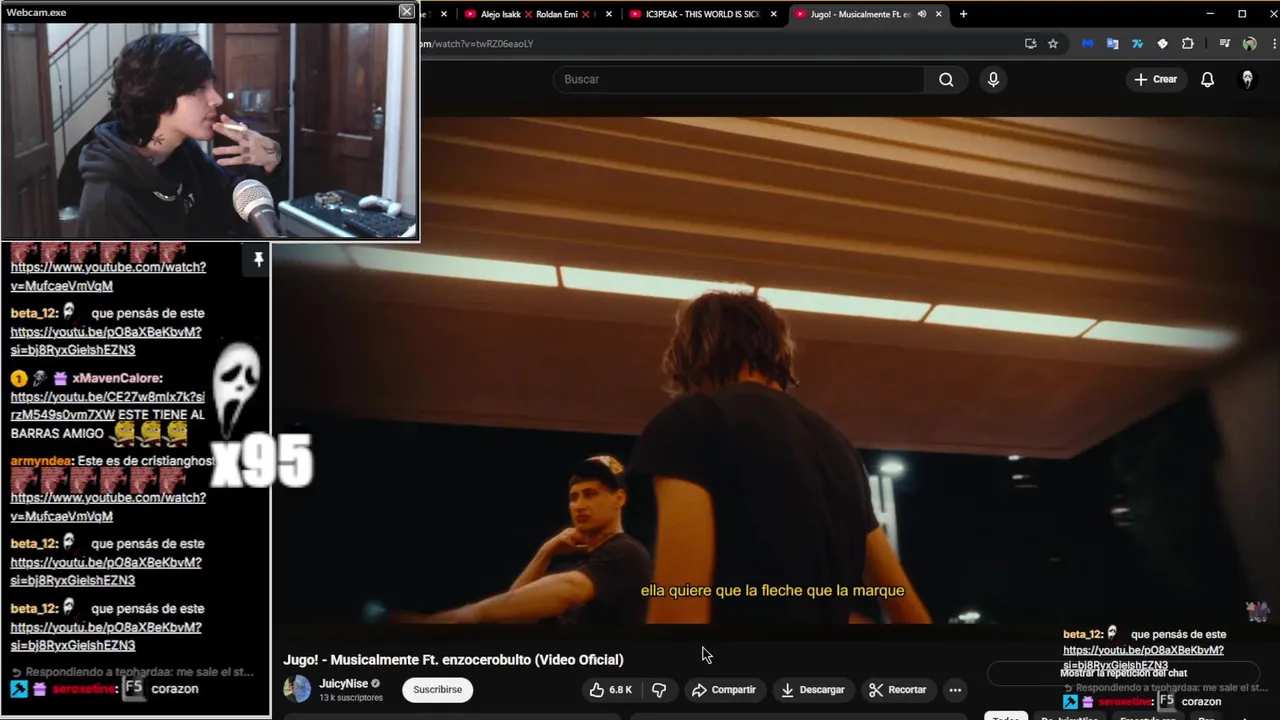Click the Descargar download button
Image resolution: width=1280 pixels, height=720 pixels.
pos(812,690)
